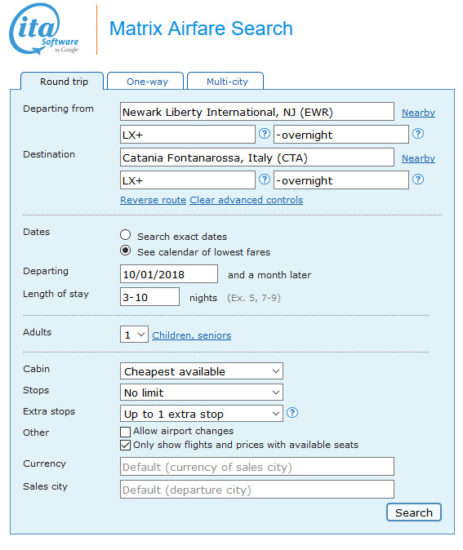The image size is (463, 550).
Task: Expand Extra stops dropdown
Action: pyautogui.click(x=201, y=414)
